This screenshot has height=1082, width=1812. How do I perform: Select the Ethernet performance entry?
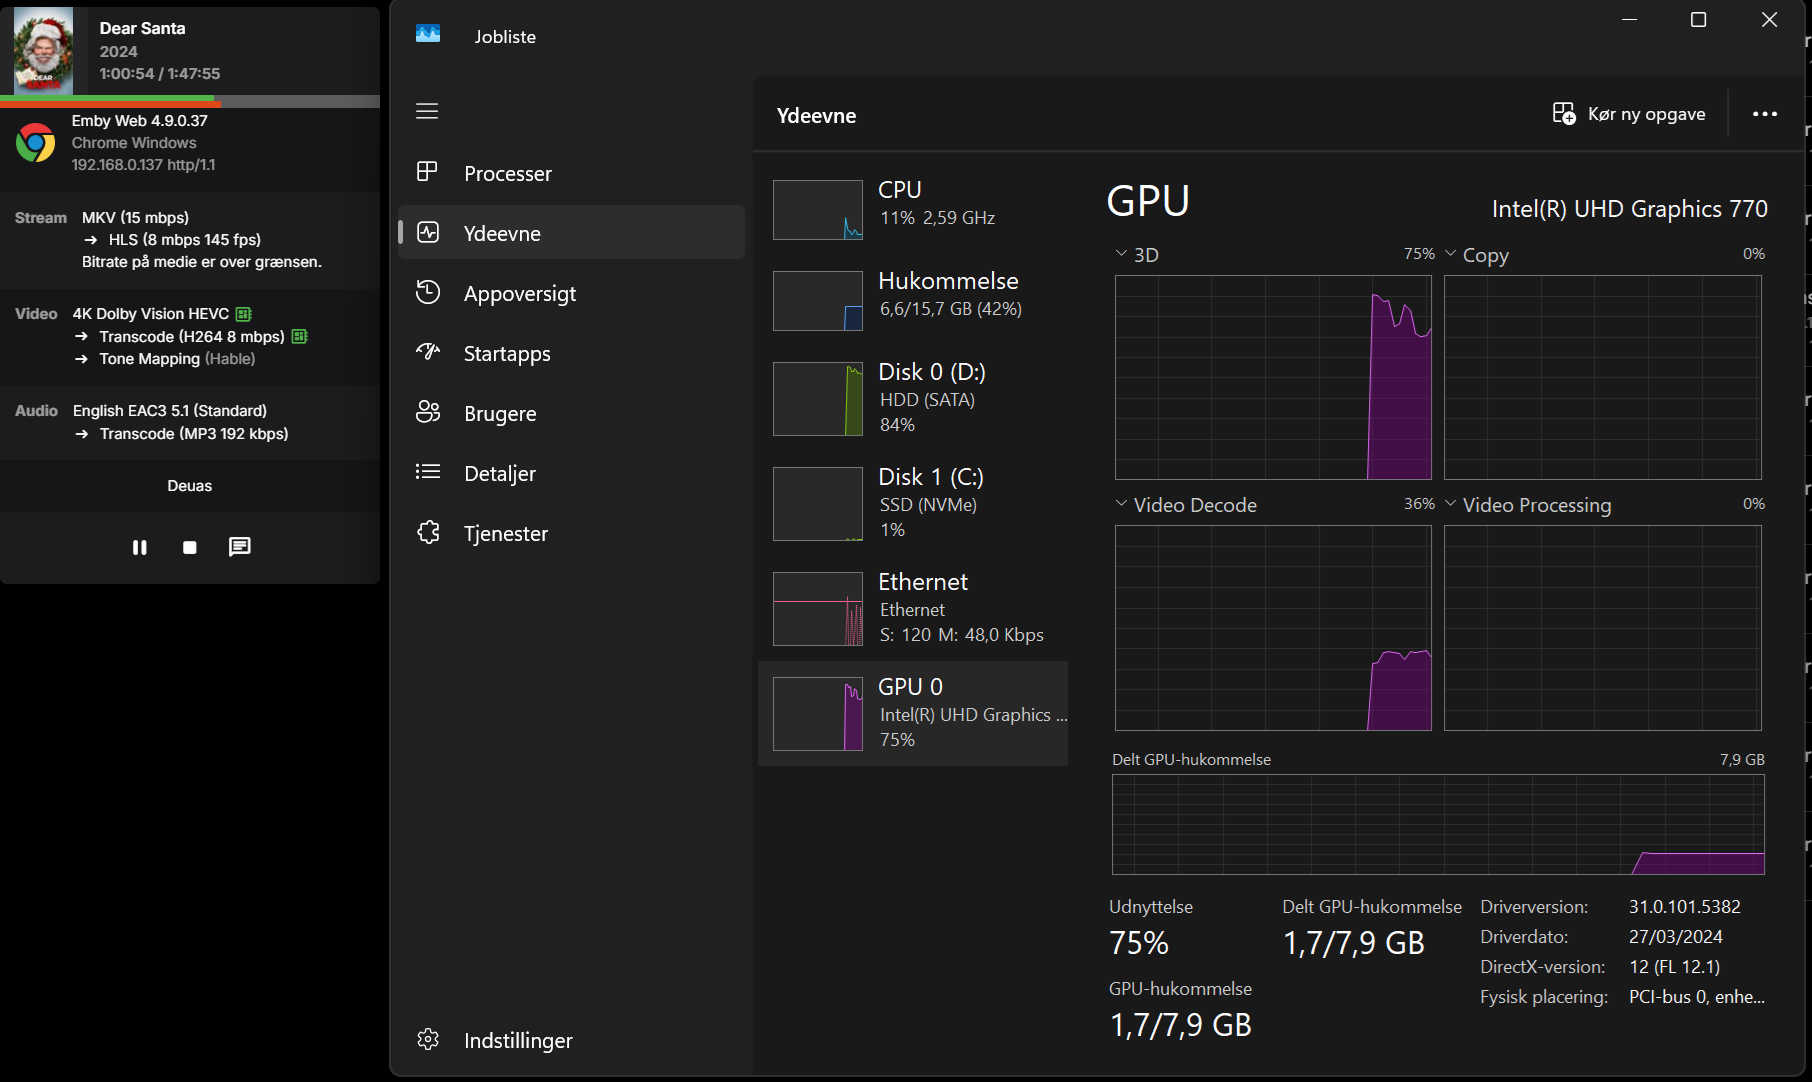913,607
